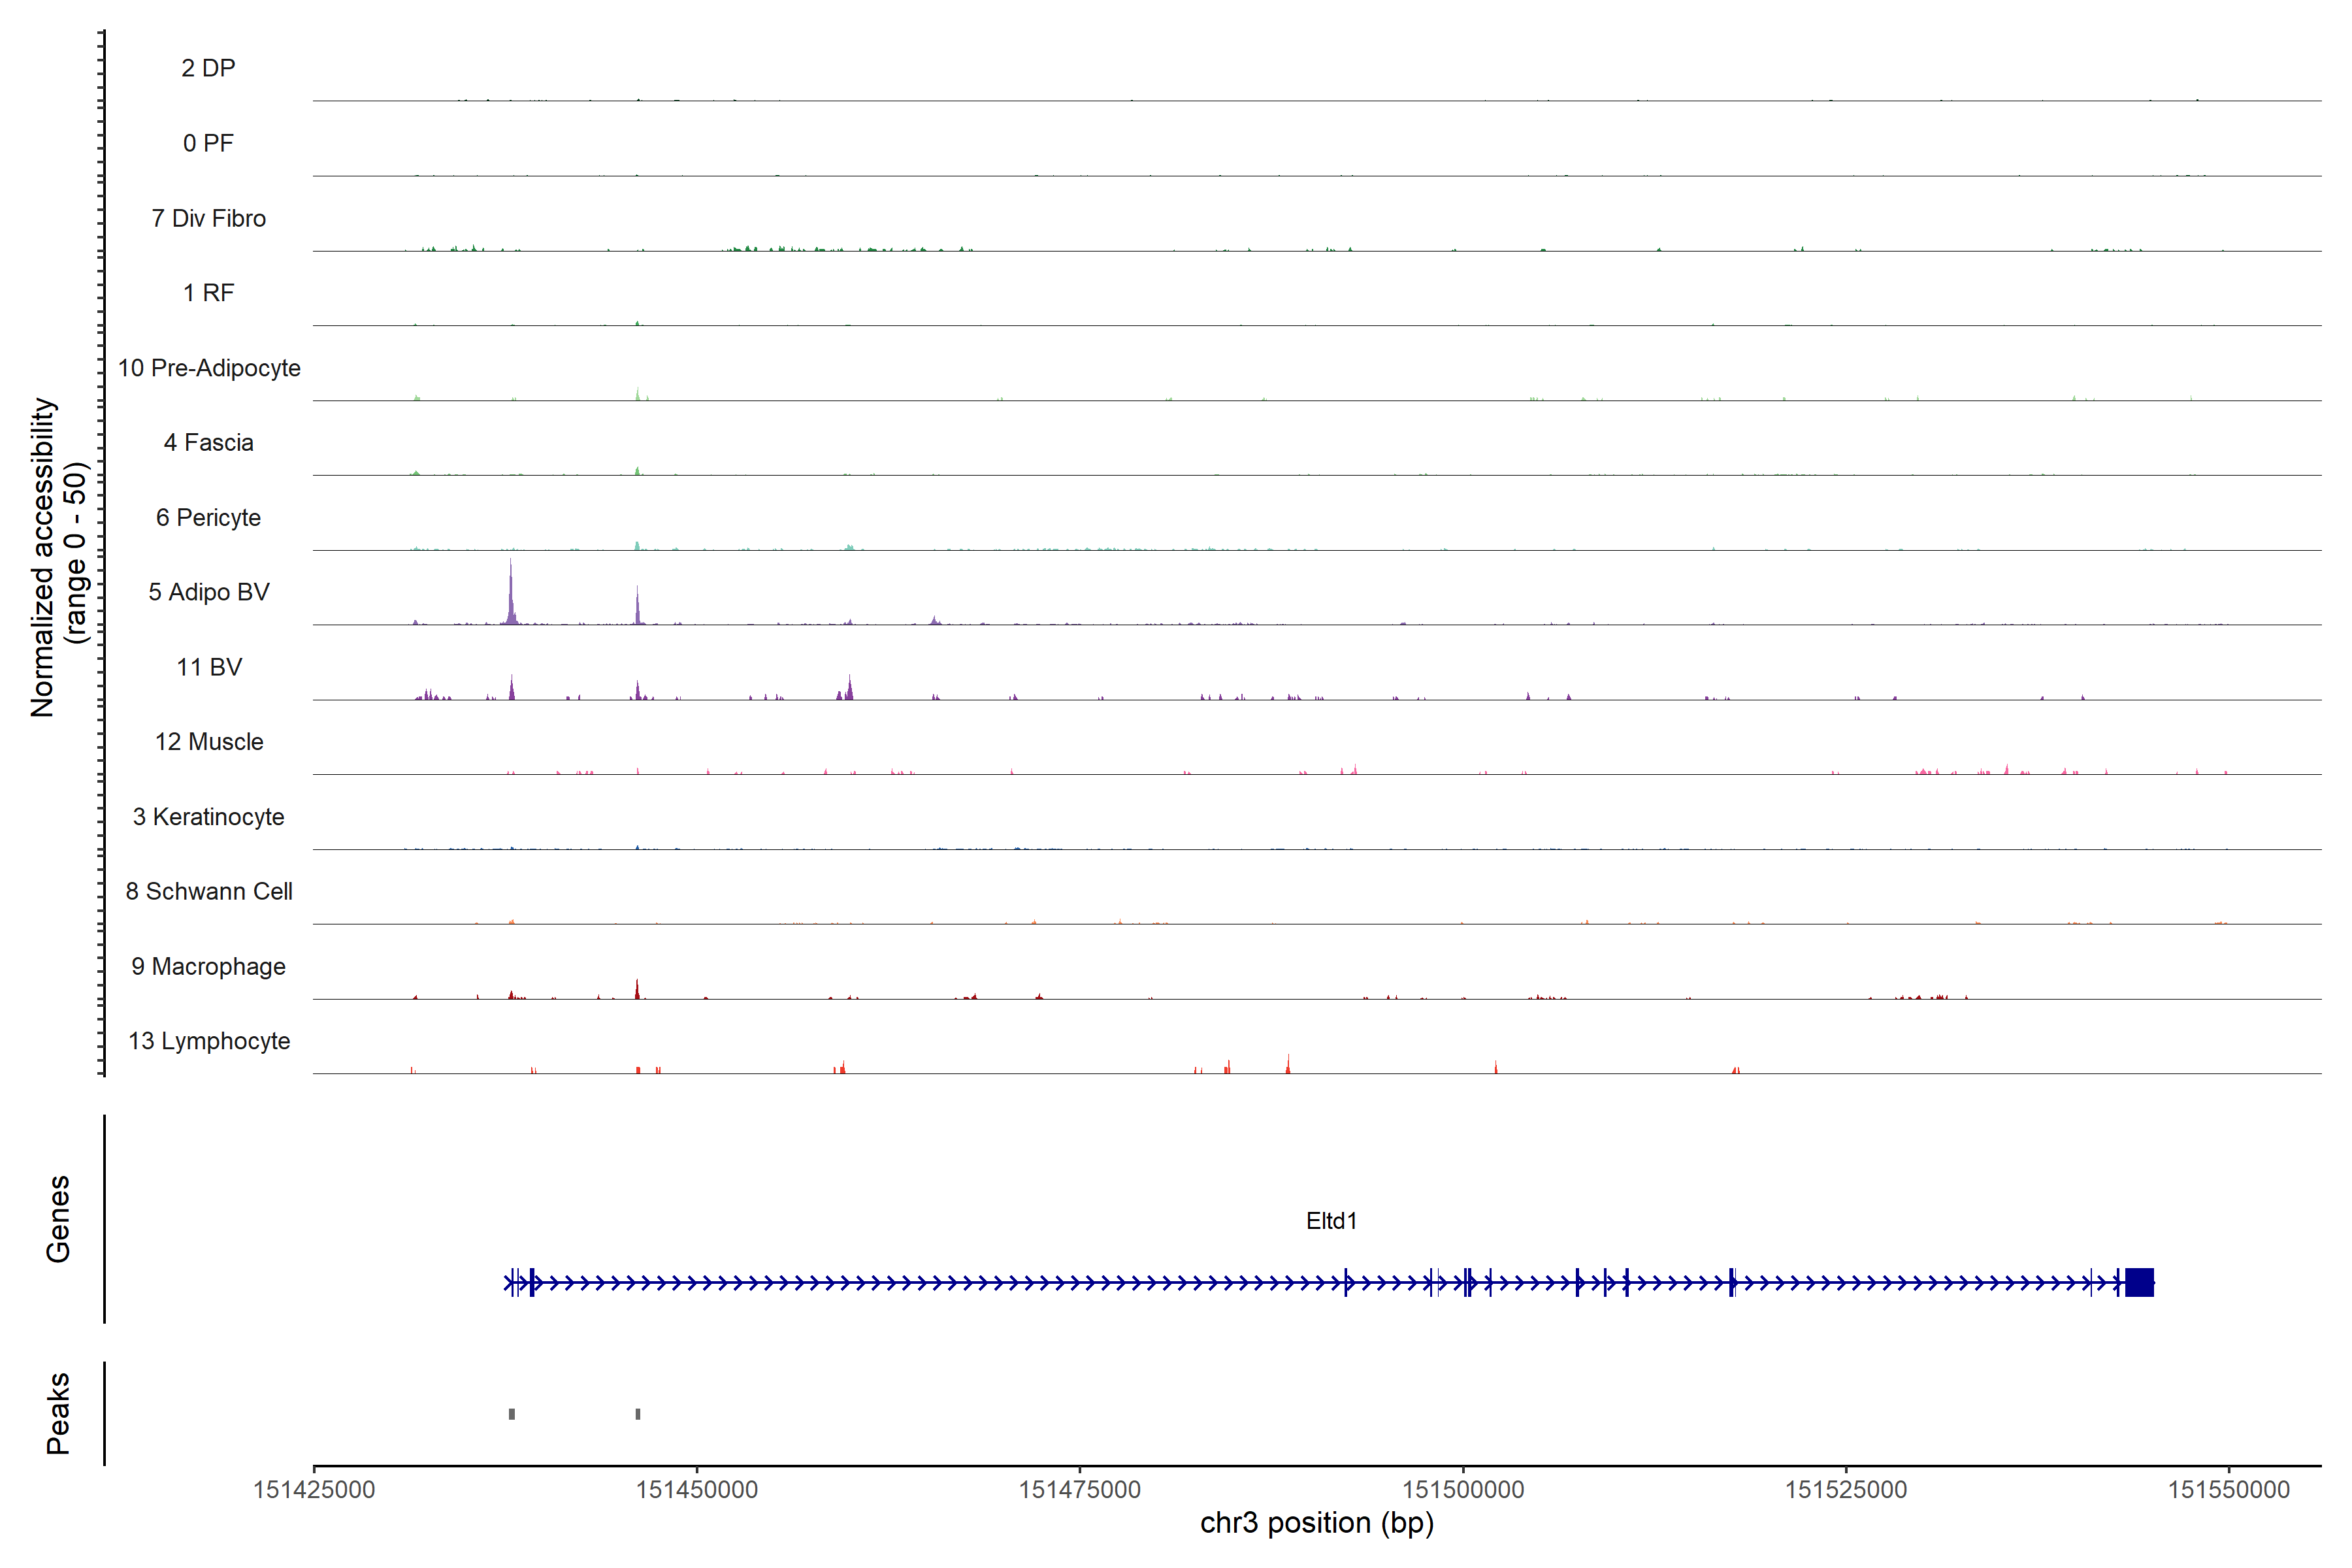Click the 8 Schwann Cell track label

(209, 891)
